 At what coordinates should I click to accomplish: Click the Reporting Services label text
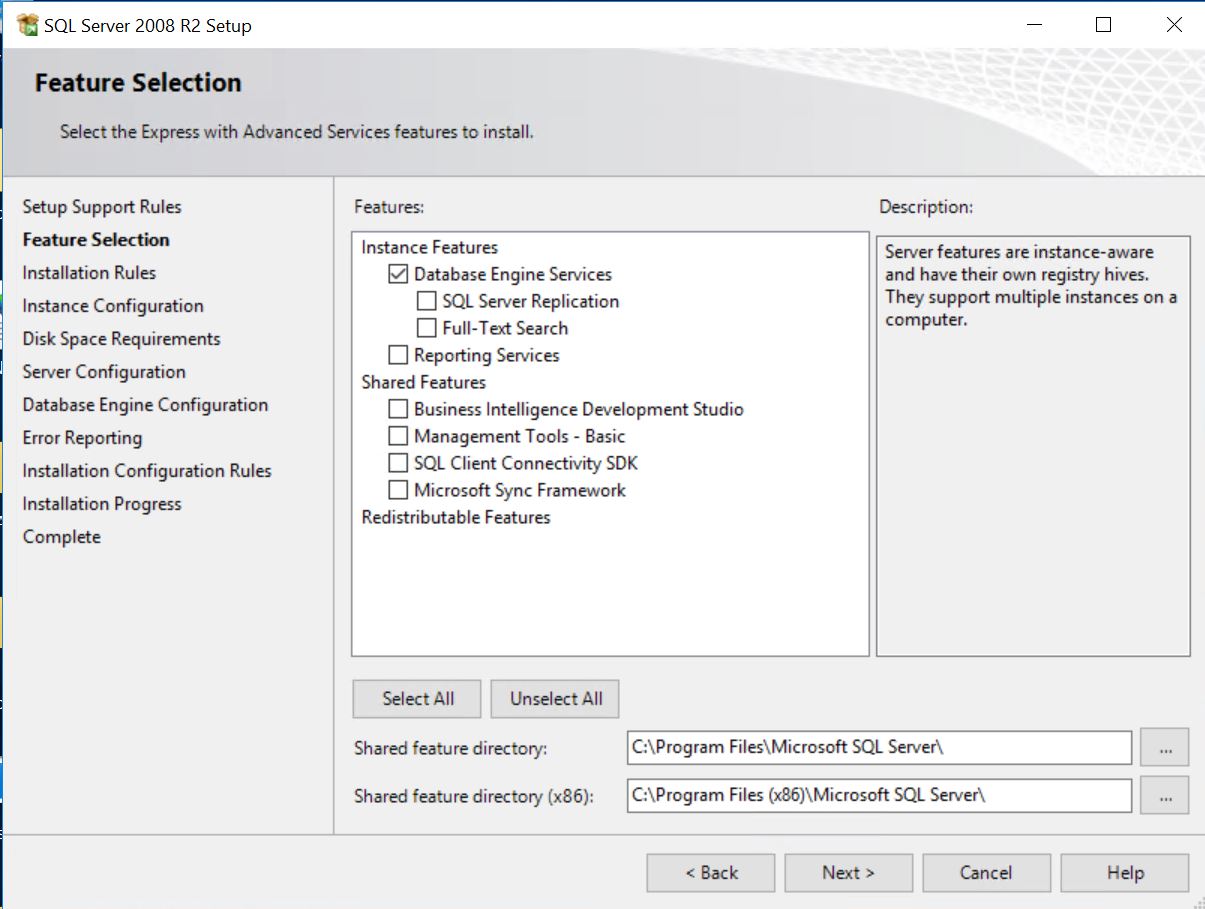click(x=487, y=355)
